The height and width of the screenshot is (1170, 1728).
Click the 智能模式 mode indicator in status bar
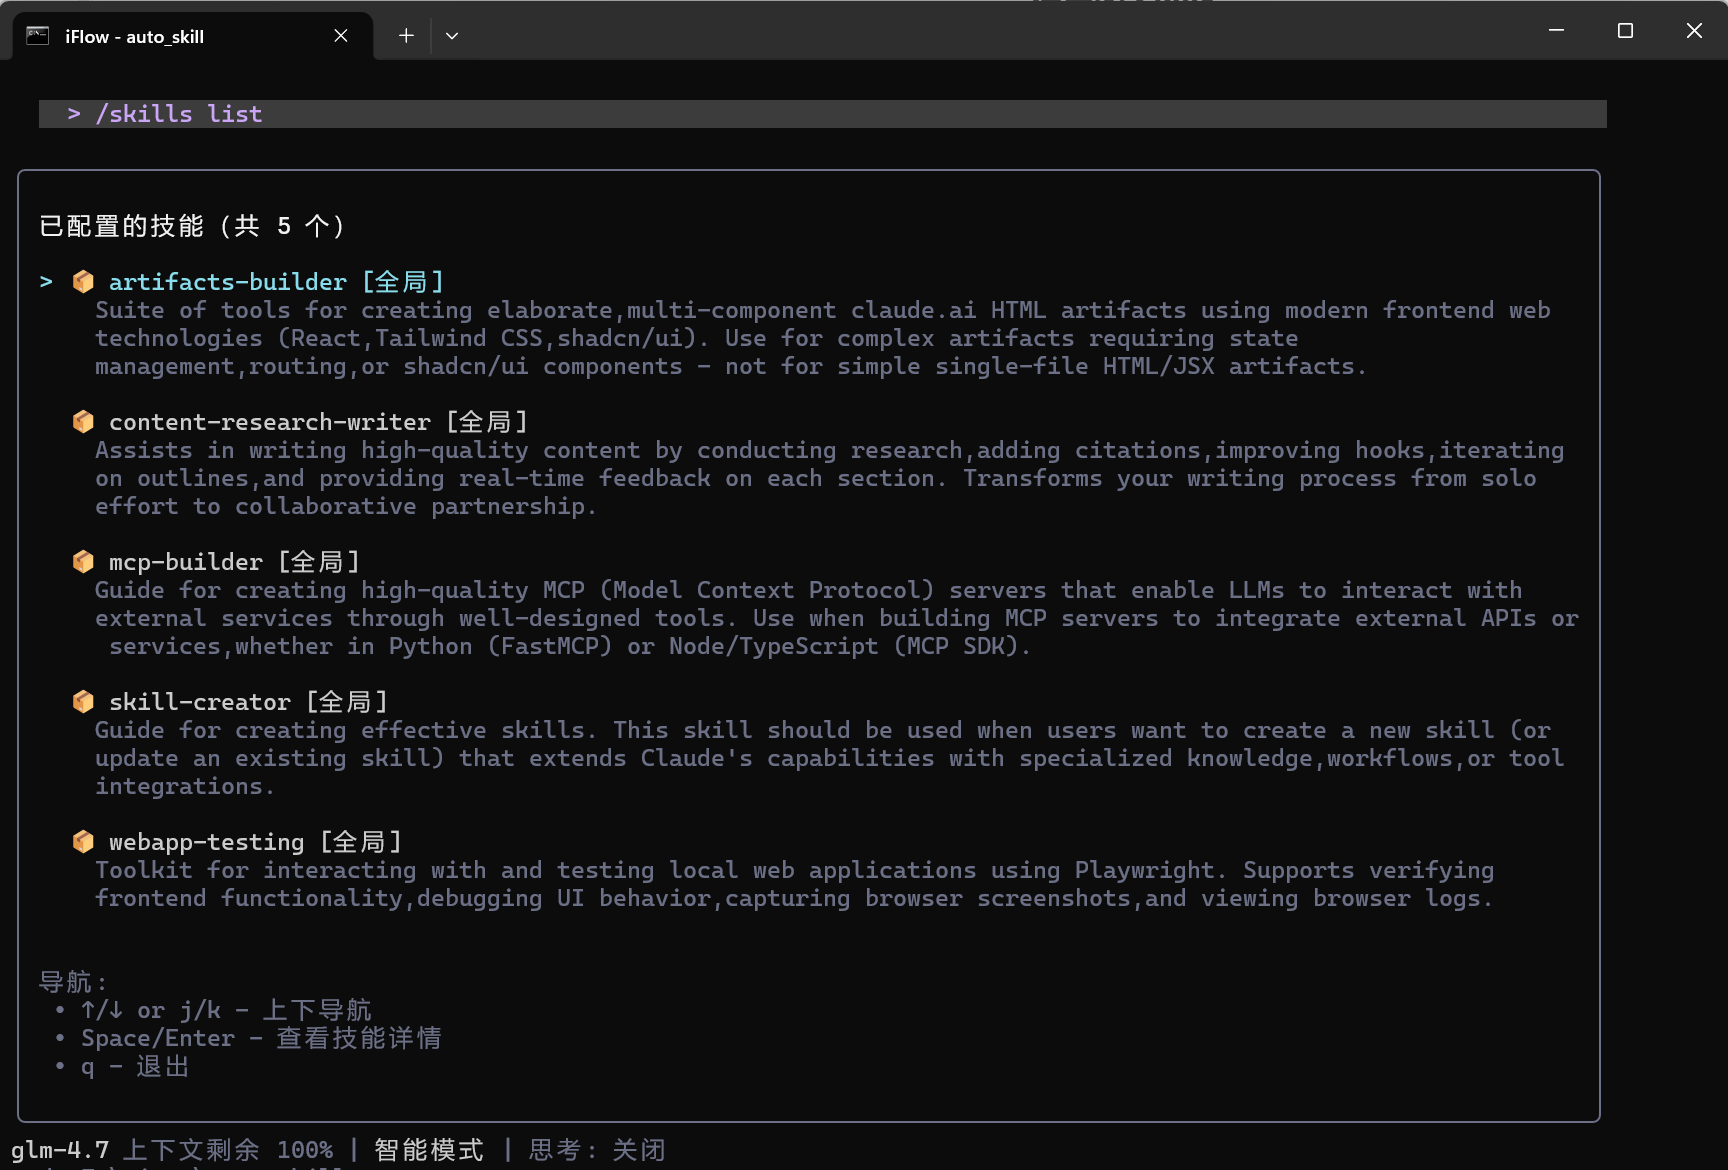[428, 1150]
